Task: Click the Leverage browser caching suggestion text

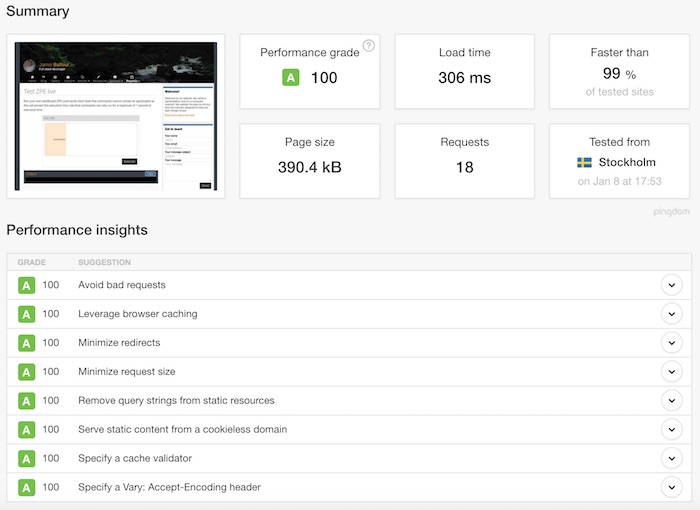Action: (x=138, y=314)
